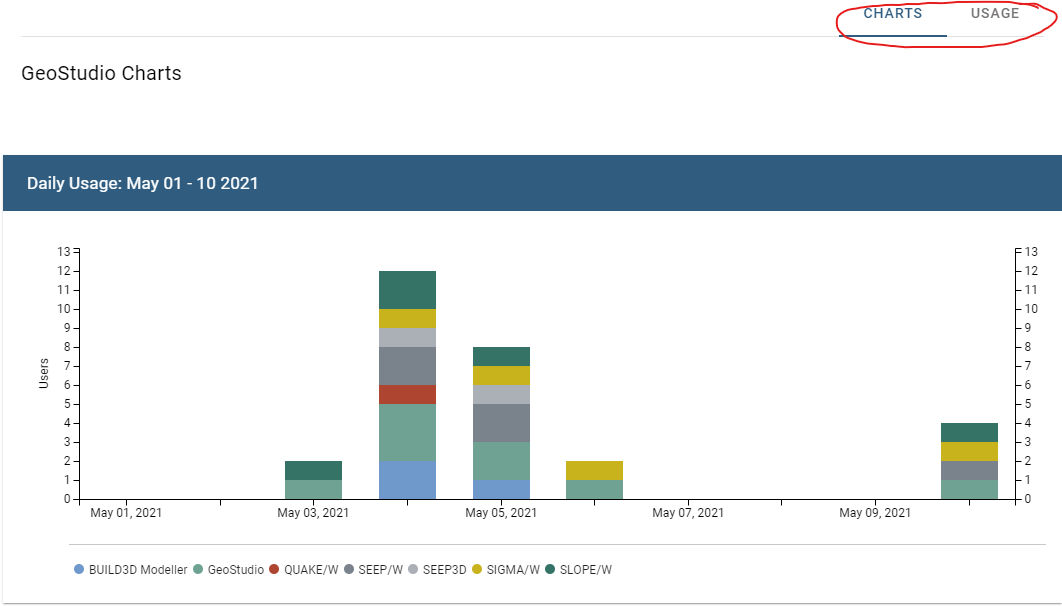Select blue BUILD3D segment of tallest bar
This screenshot has height=606, width=1062.
[x=407, y=480]
